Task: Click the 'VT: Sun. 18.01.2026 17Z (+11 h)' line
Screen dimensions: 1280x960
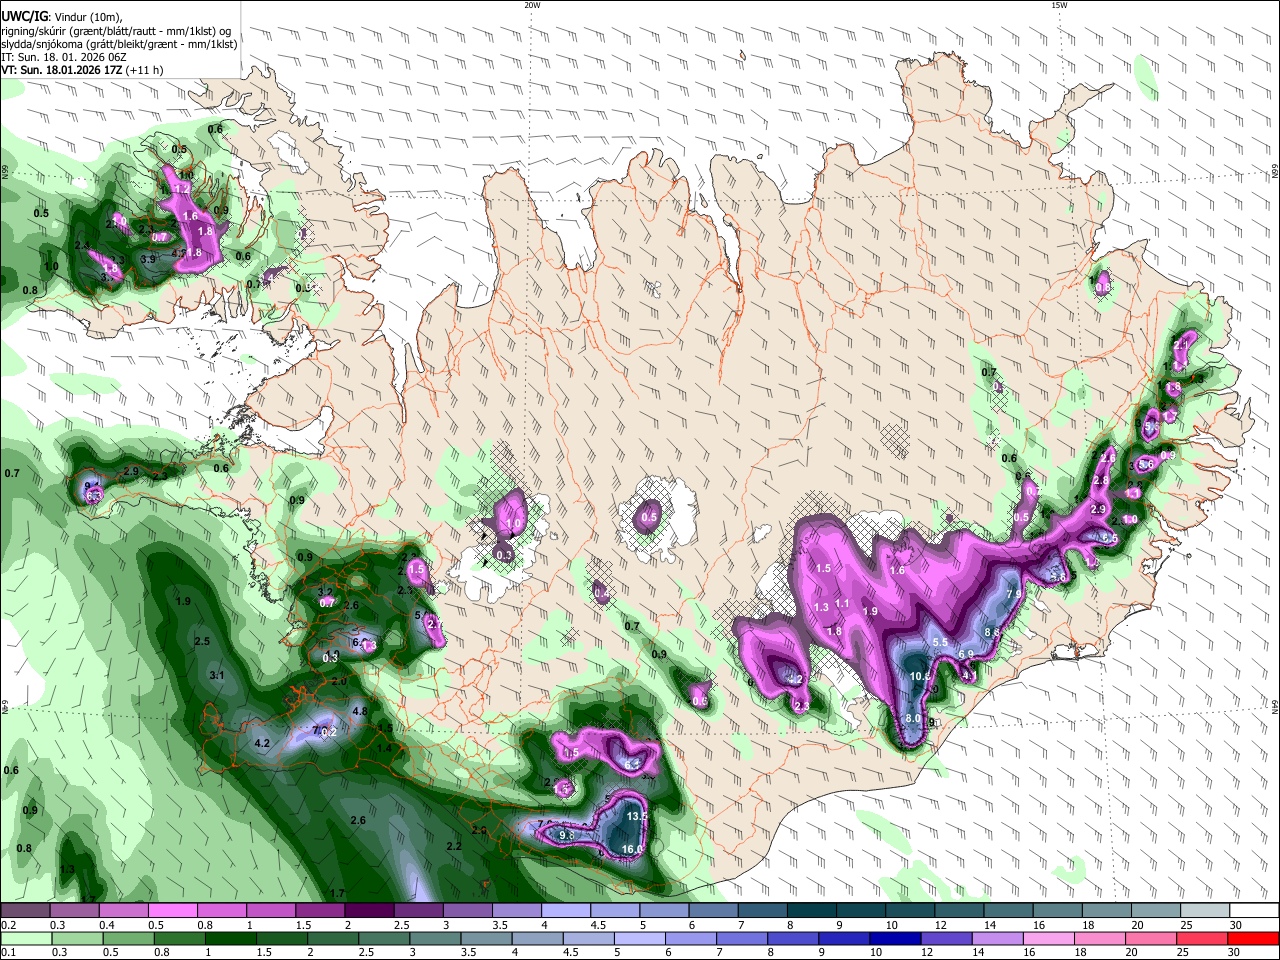Action: [82, 70]
